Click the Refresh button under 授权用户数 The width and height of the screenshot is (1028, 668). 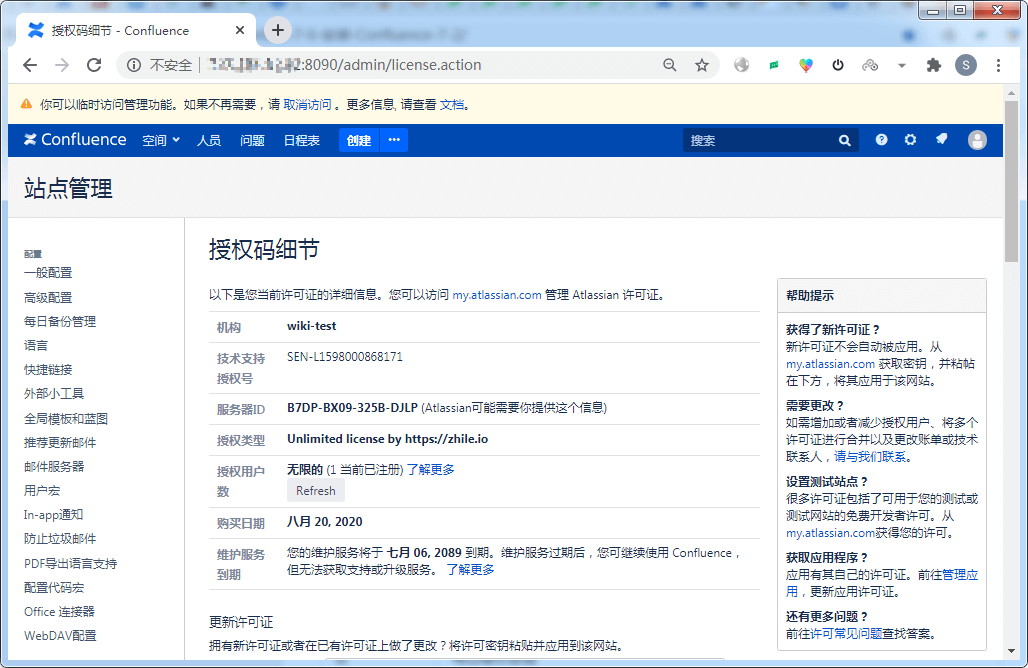click(x=315, y=490)
